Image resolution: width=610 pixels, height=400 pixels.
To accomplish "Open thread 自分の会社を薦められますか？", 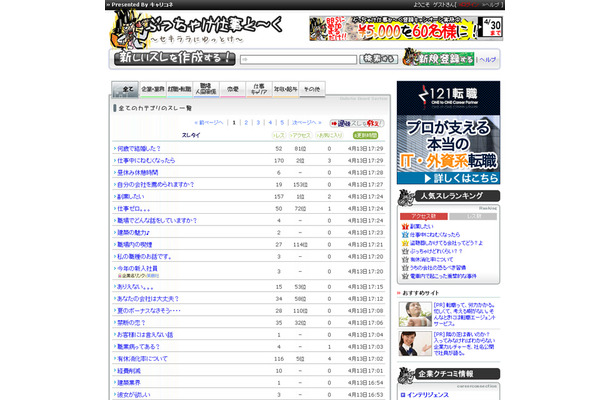I will (x=156, y=184).
